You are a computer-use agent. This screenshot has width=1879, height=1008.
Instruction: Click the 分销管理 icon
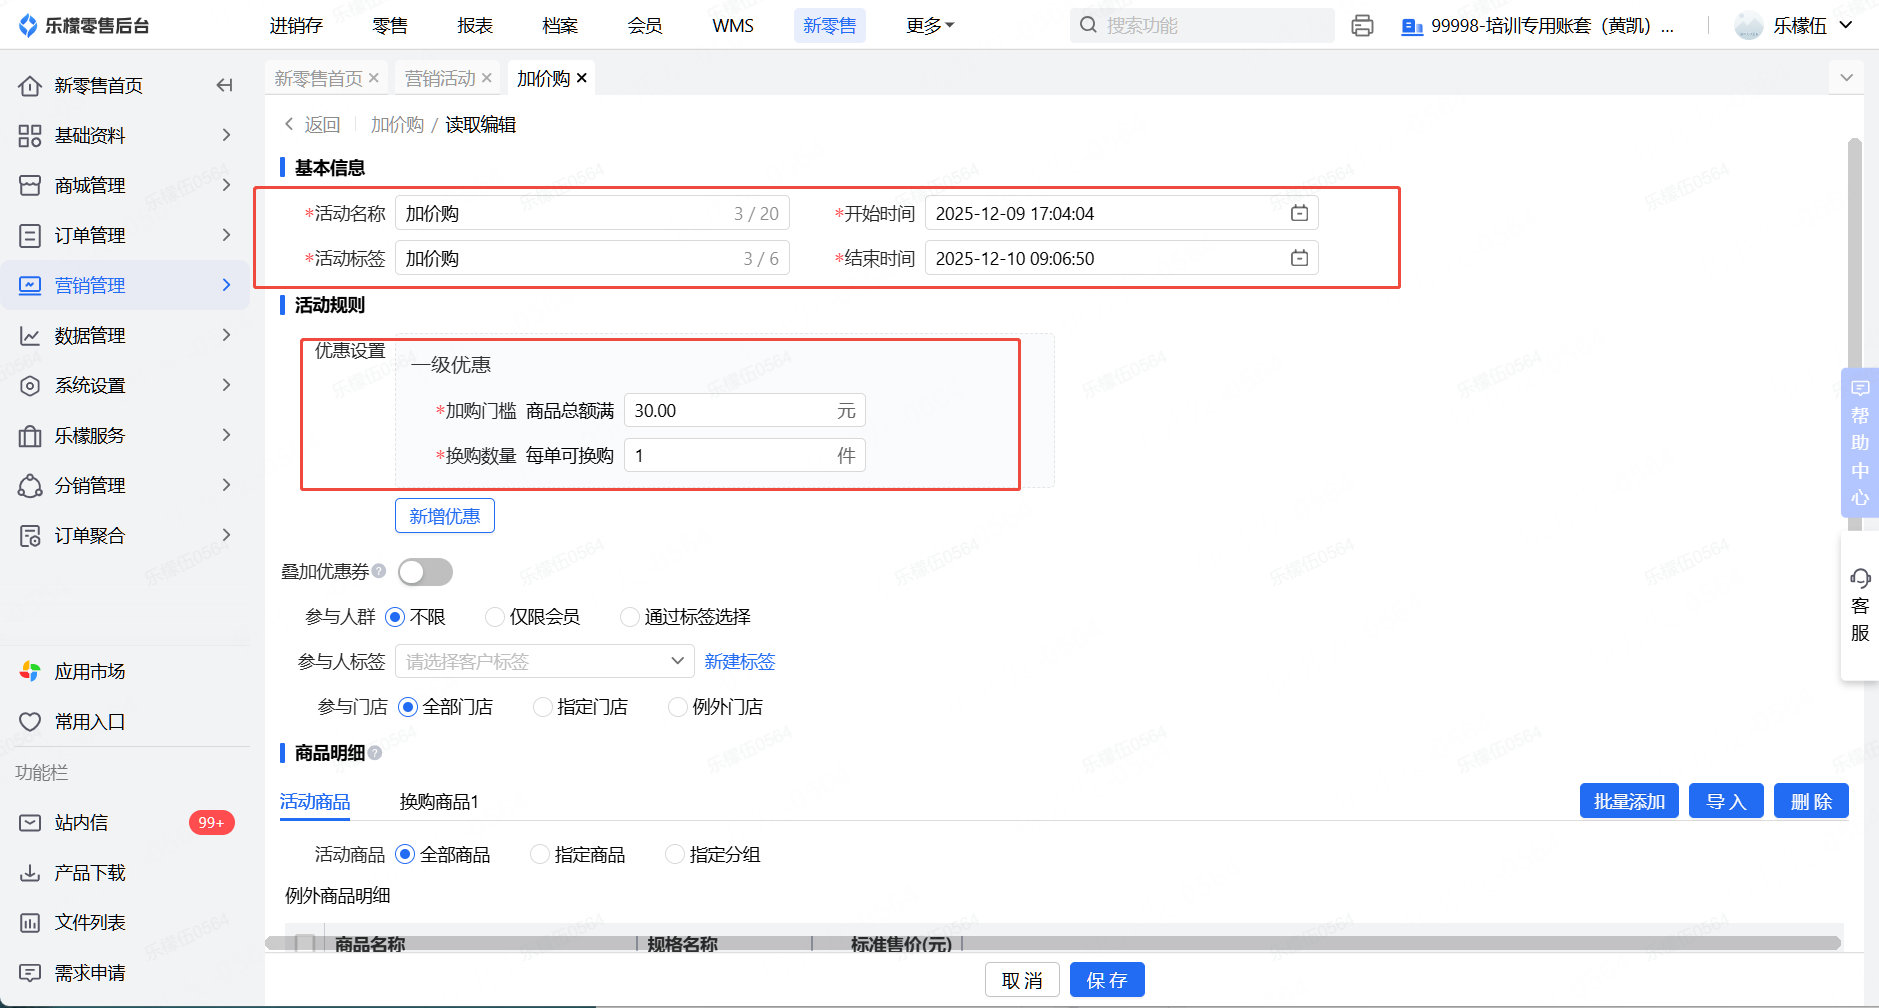(30, 486)
